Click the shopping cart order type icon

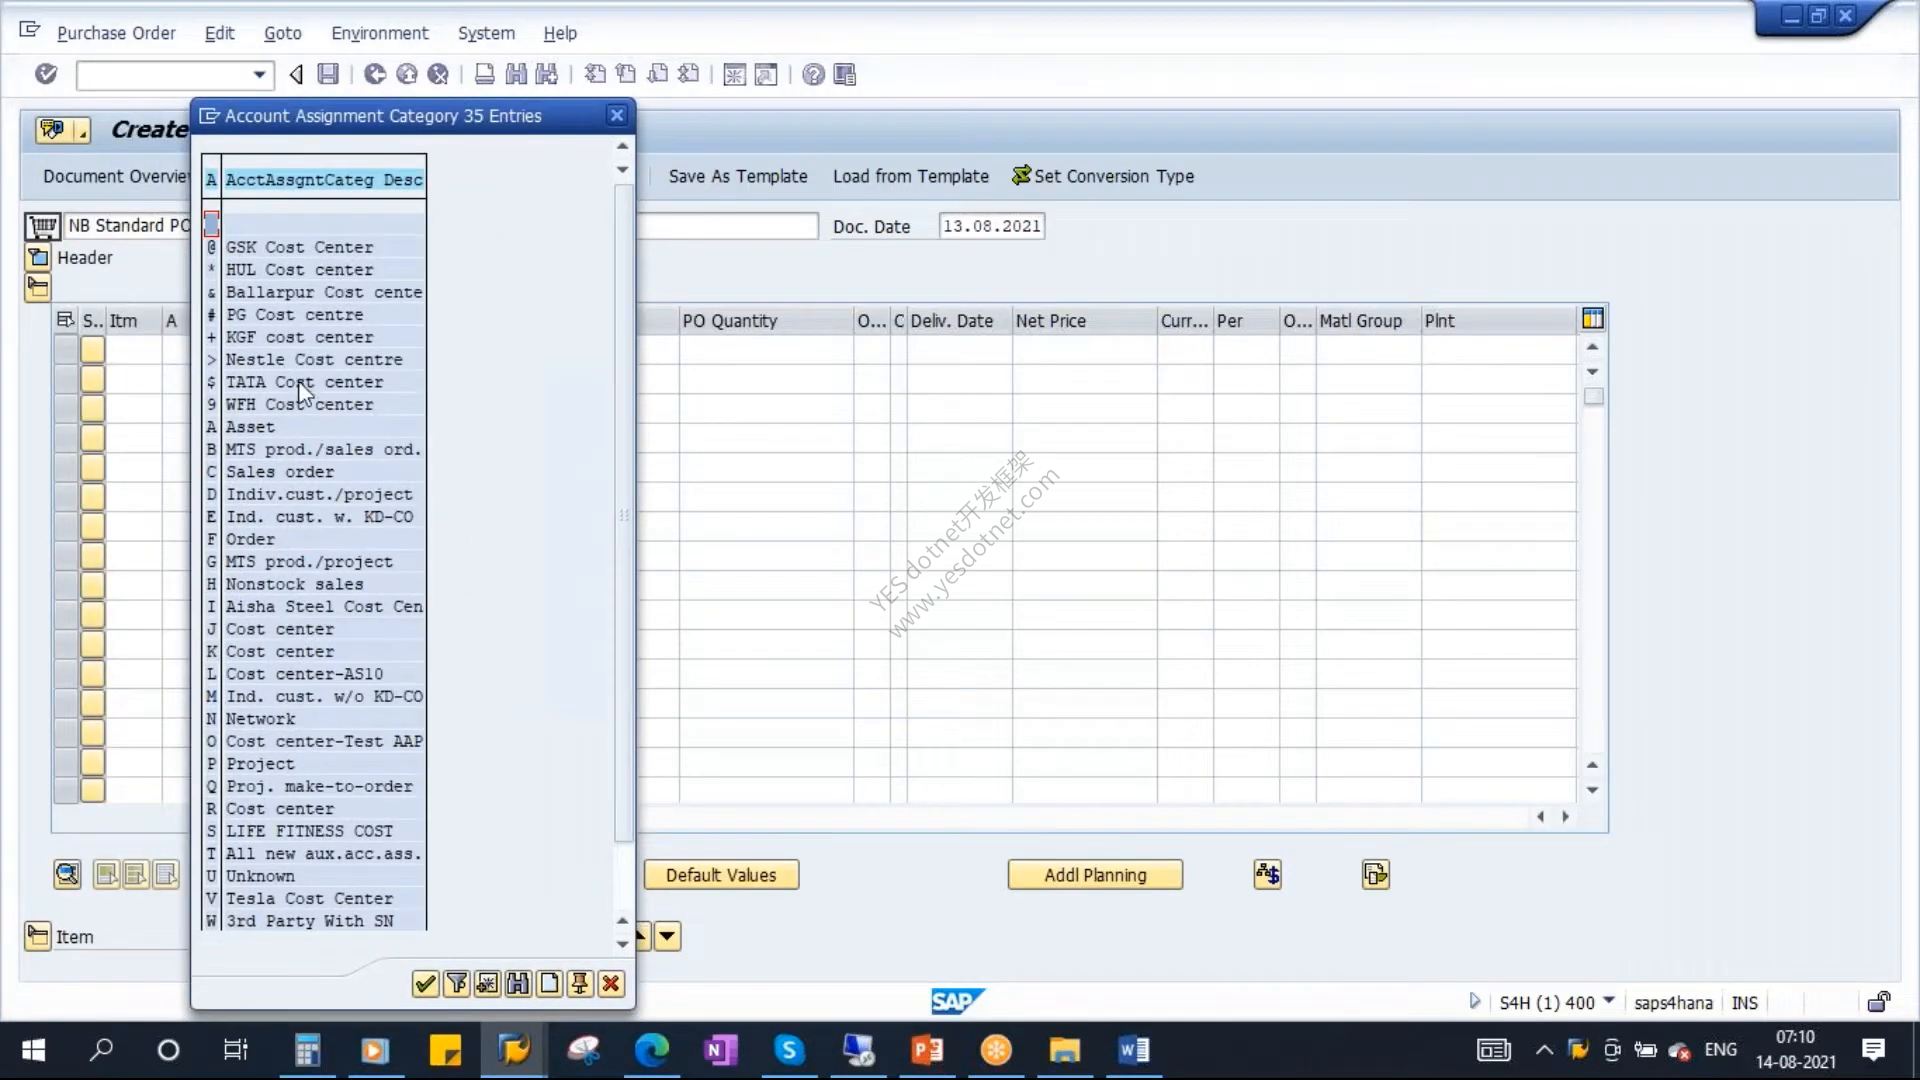pos(43,226)
